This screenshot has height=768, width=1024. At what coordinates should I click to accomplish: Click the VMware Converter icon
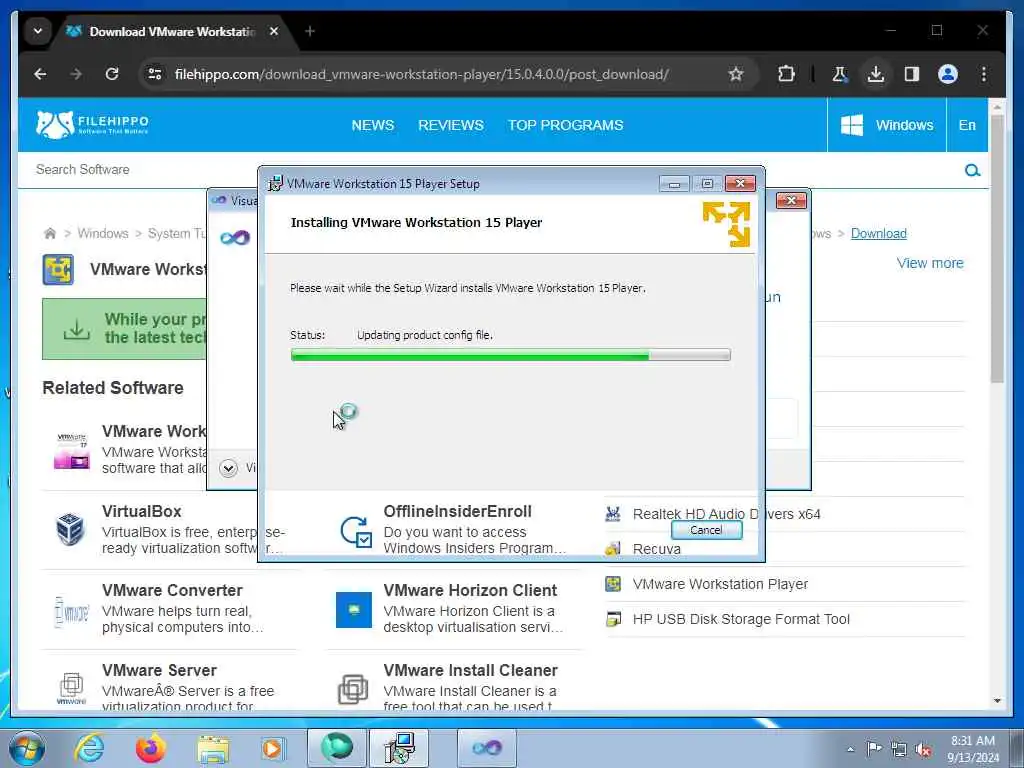(71, 612)
